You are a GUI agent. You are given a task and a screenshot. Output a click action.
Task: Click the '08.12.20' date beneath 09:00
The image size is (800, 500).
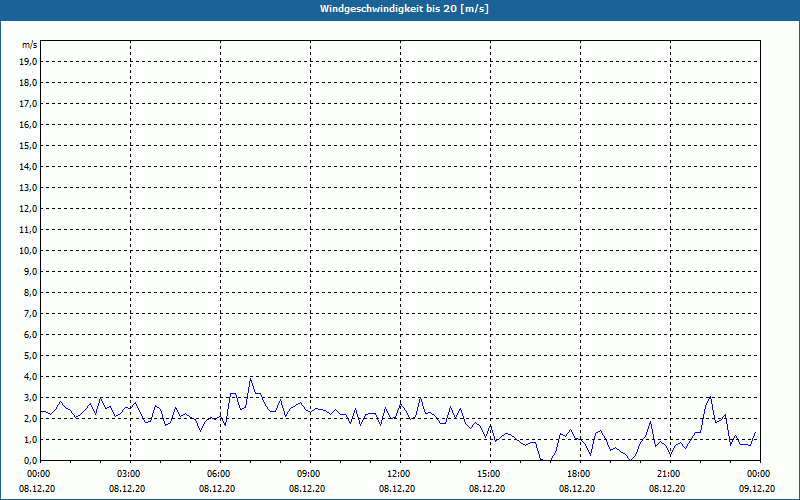[307, 488]
